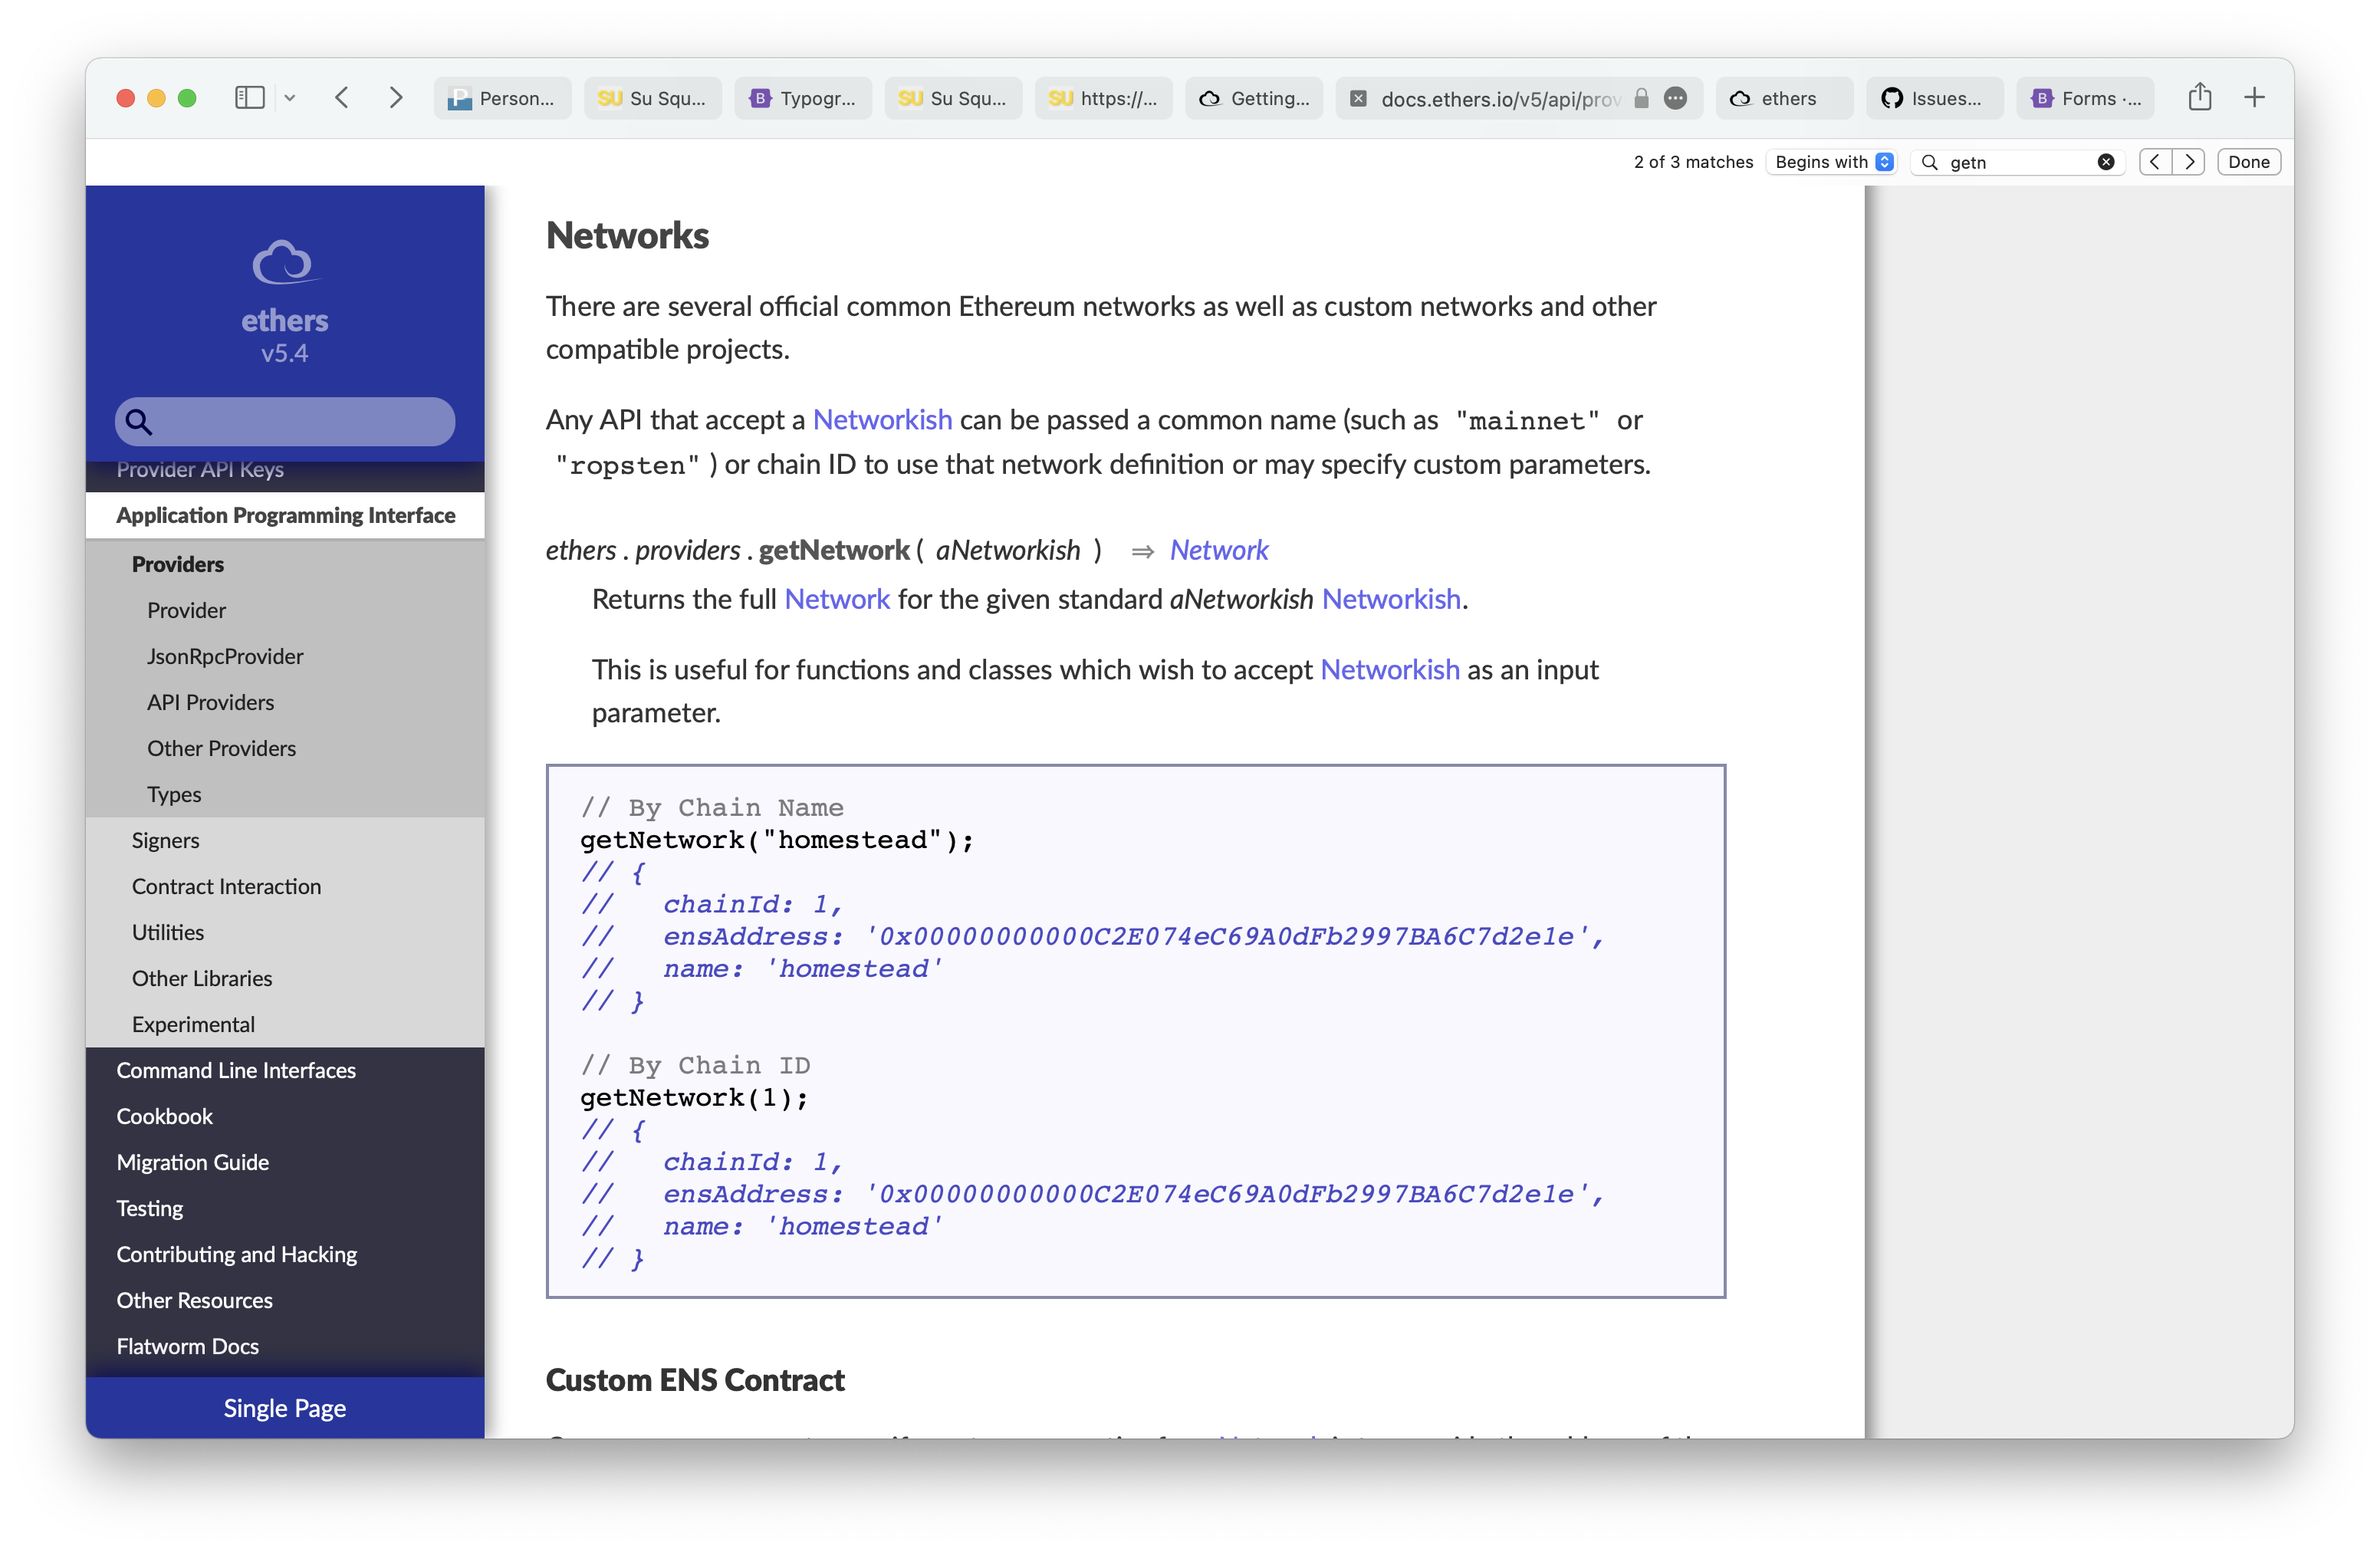
Task: Open the Networkish link in the text
Action: [x=882, y=420]
